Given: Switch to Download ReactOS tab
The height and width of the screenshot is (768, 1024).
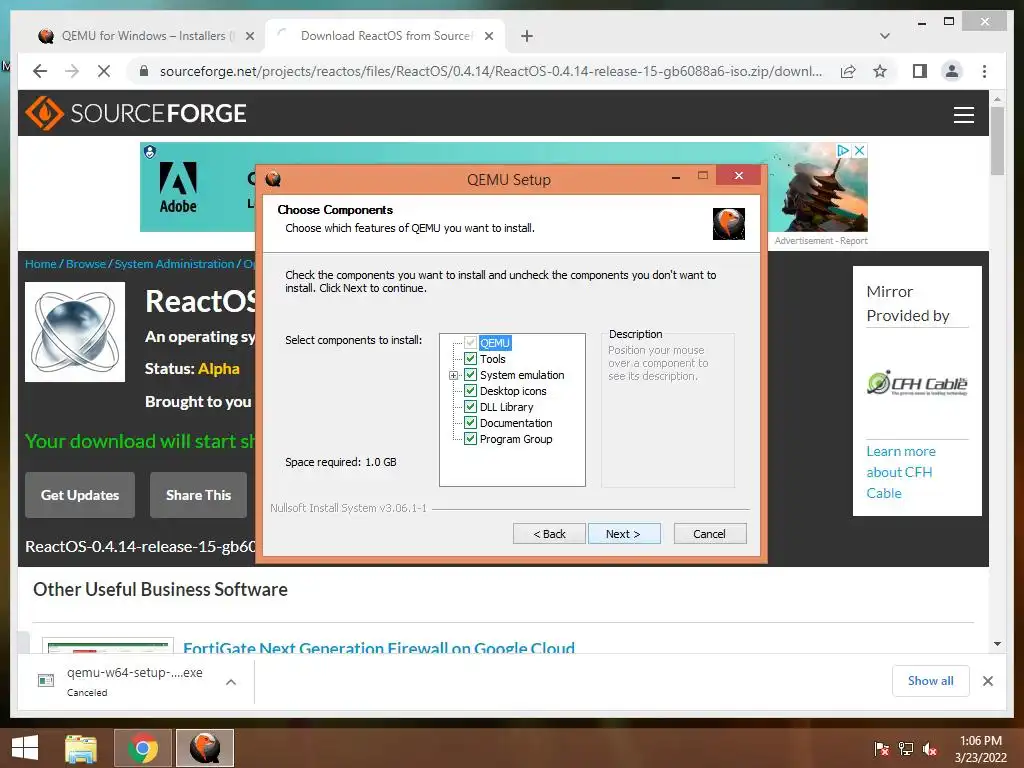Looking at the screenshot, I should [385, 36].
